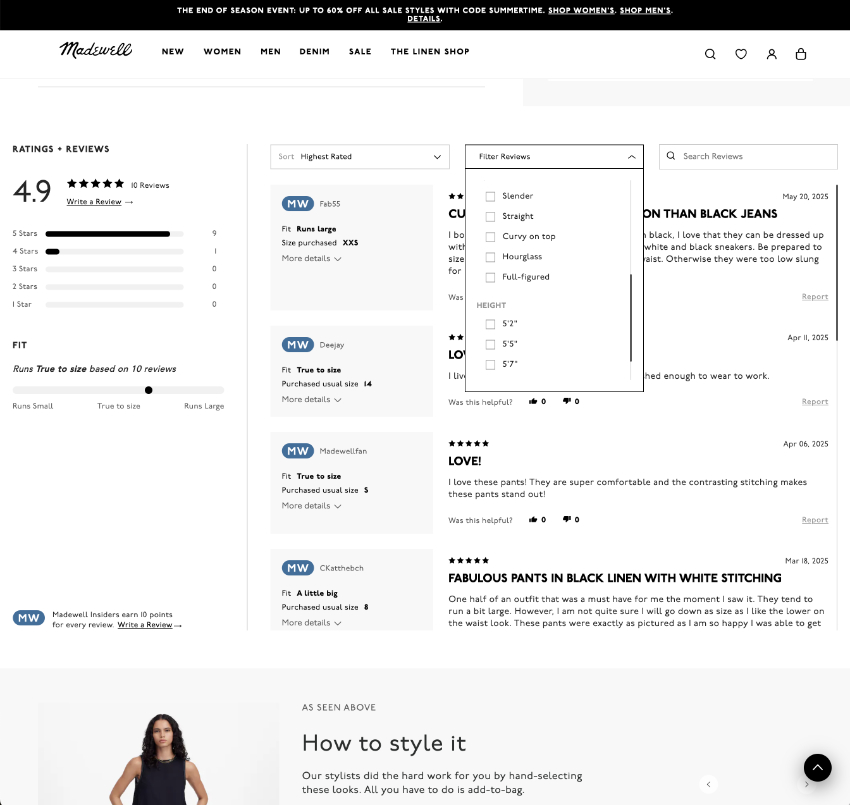
Task: Check the Full-figured filter
Action: [490, 278]
